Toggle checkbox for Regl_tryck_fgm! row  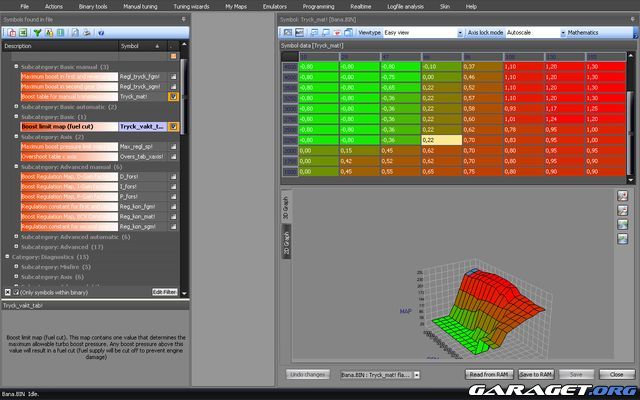click(173, 76)
